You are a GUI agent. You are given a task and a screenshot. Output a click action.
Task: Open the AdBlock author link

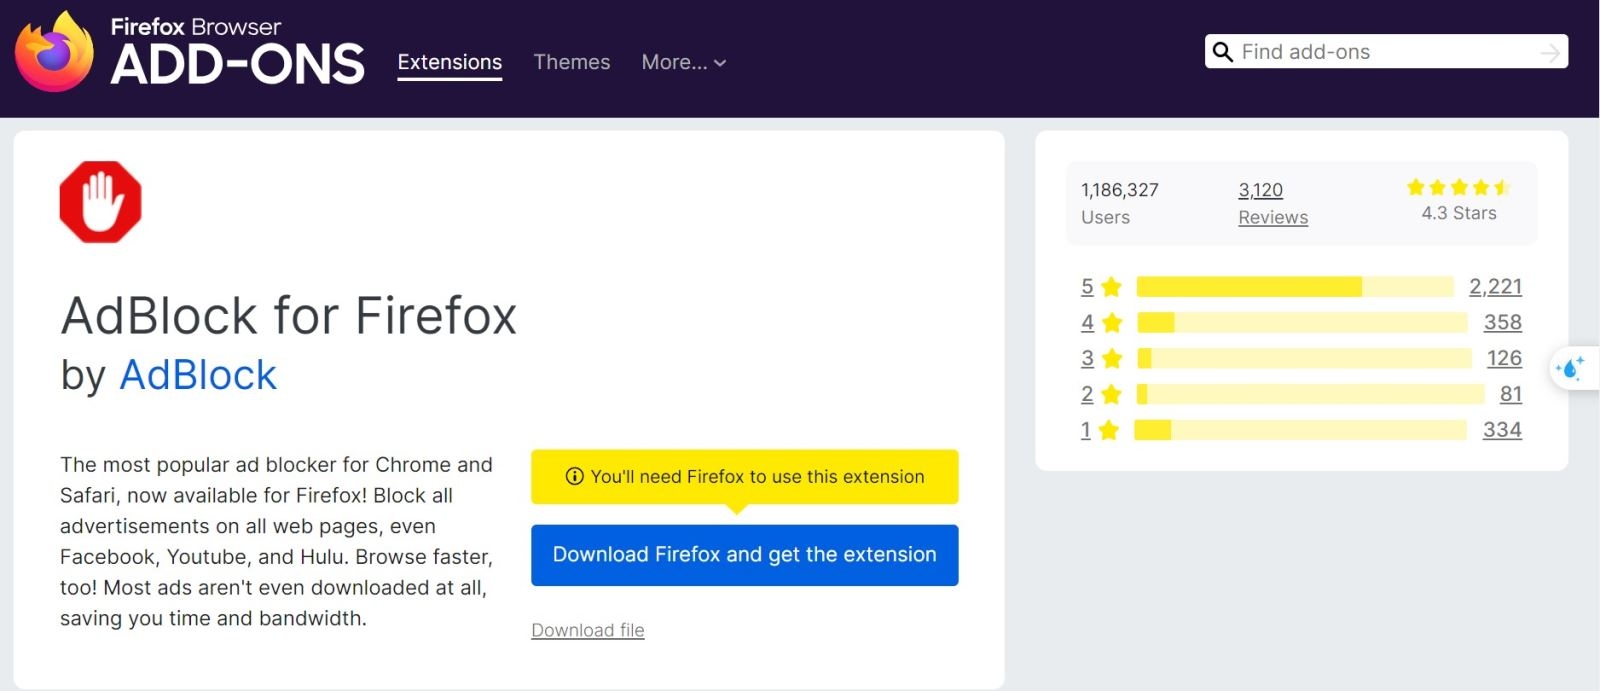point(198,375)
